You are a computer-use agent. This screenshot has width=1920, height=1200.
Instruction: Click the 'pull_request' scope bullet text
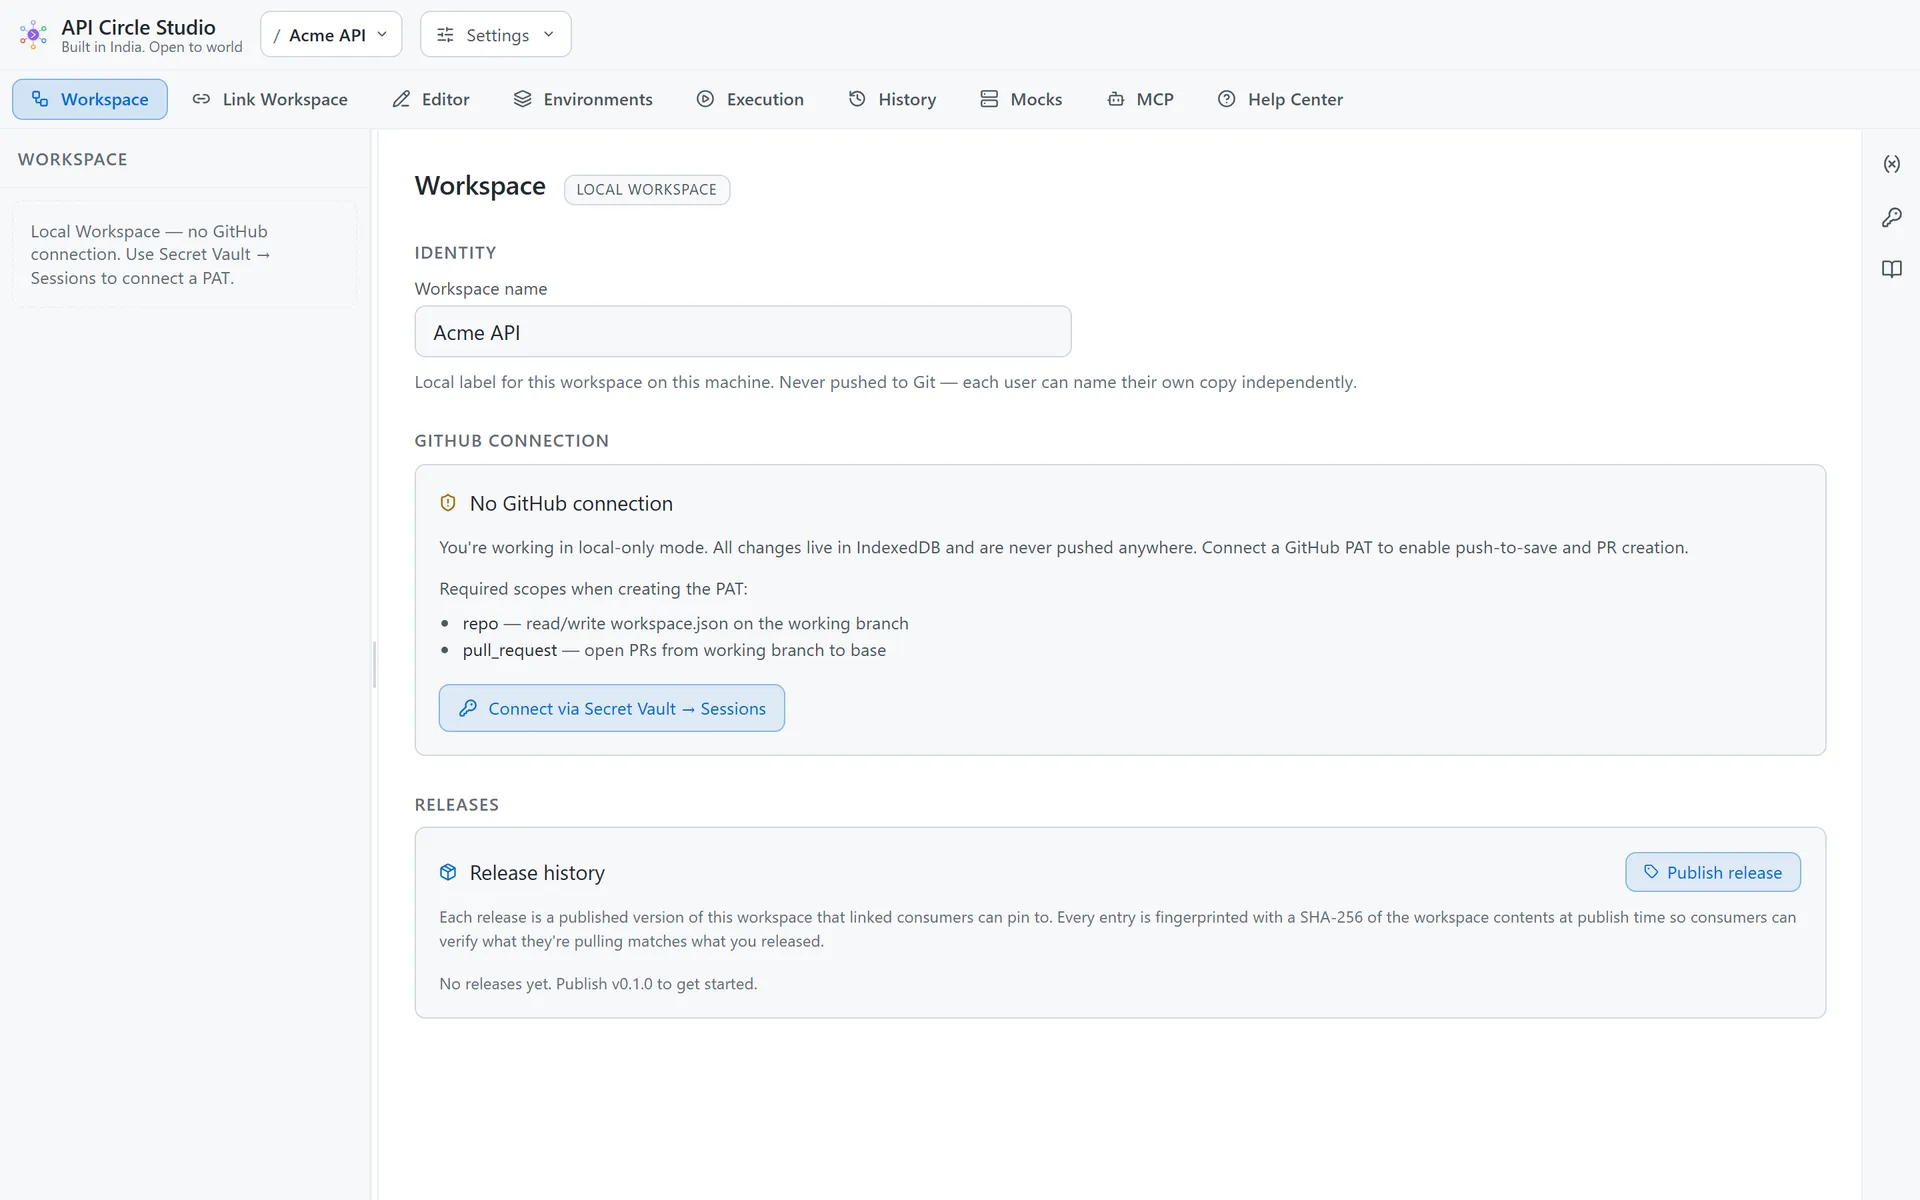[674, 650]
